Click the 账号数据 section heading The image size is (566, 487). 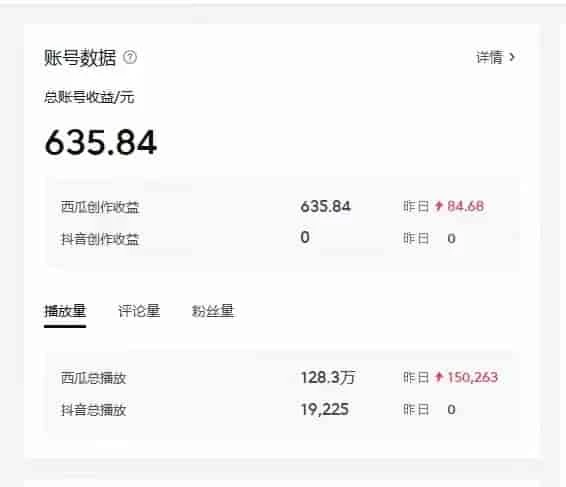80,58
